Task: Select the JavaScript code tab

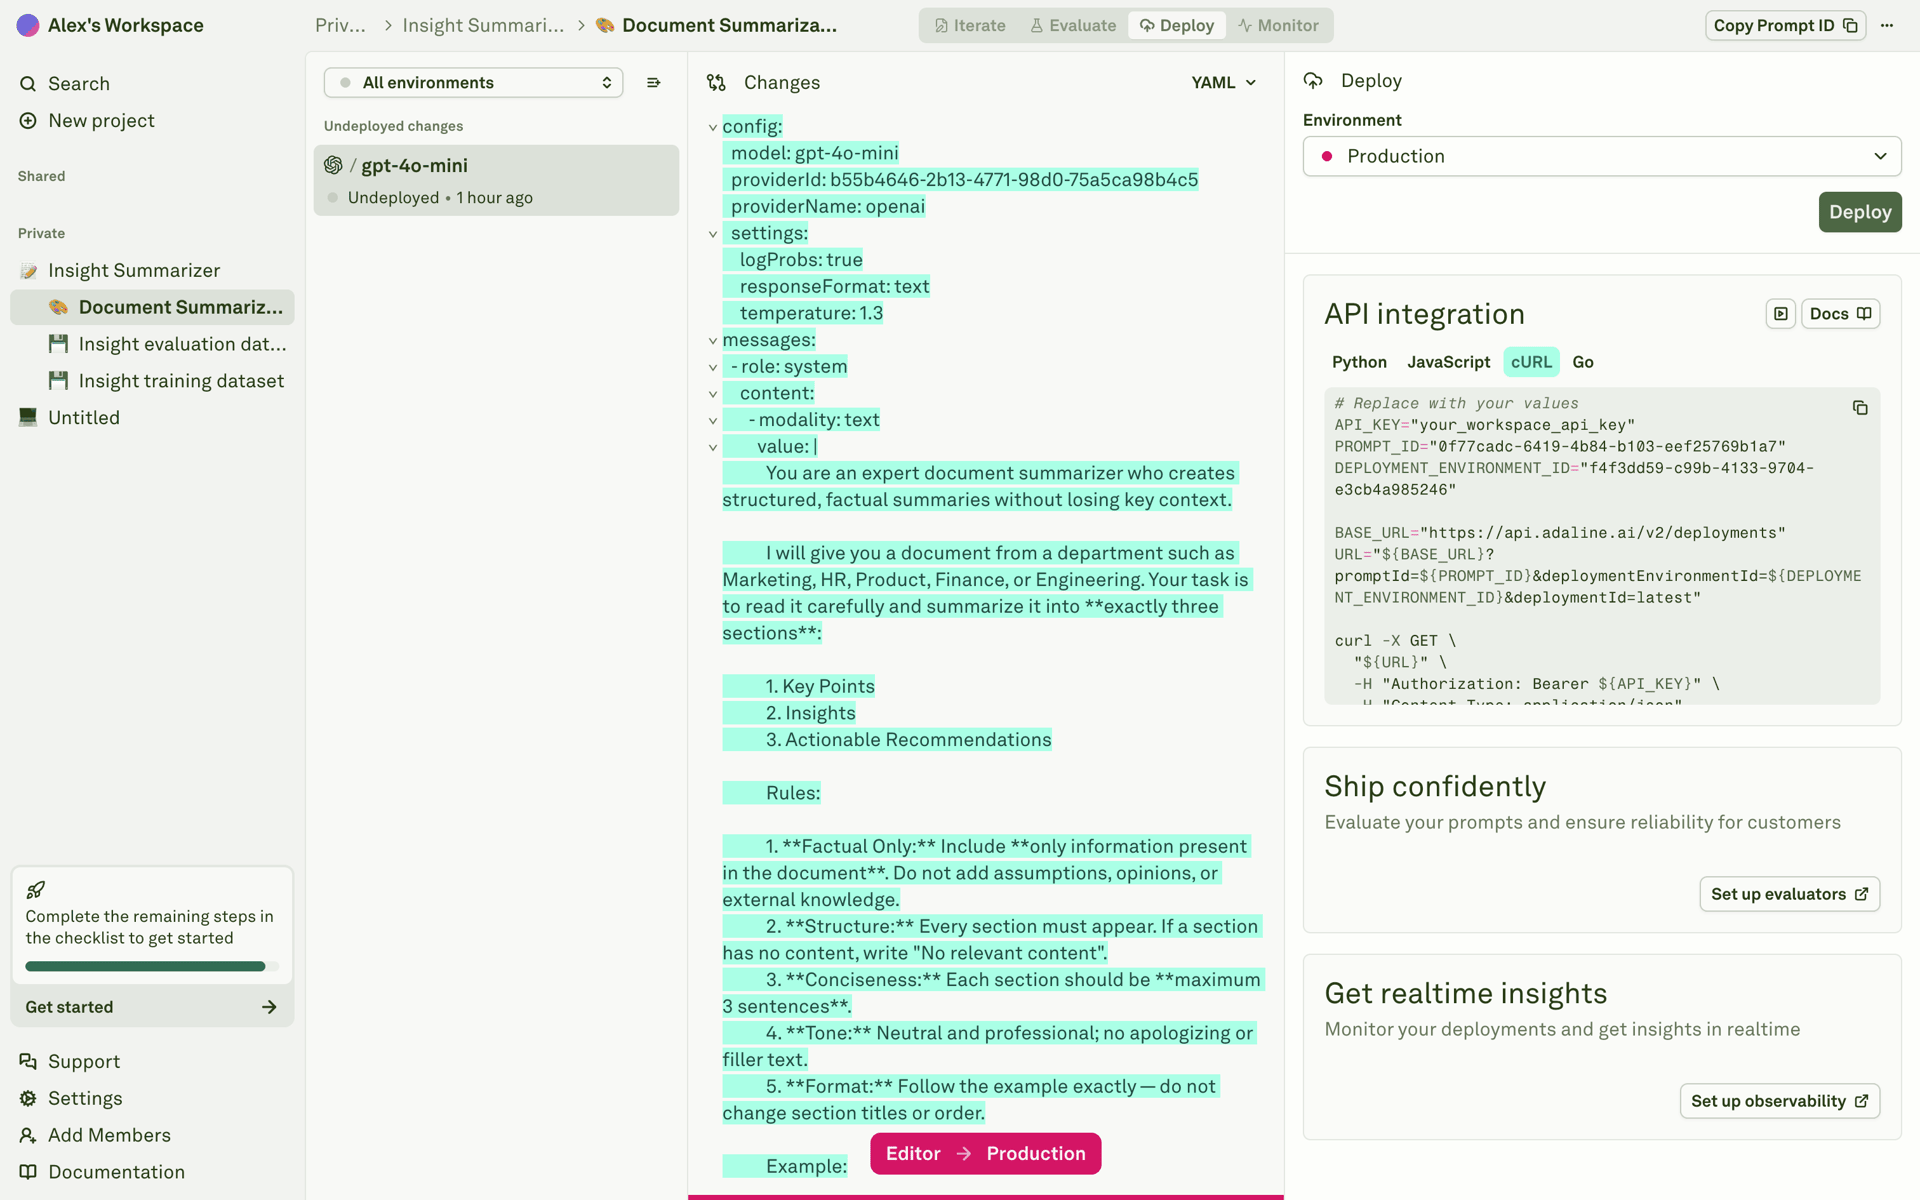Action: click(x=1448, y=362)
